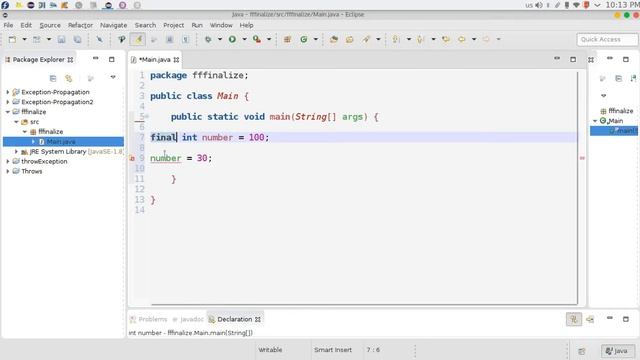Viewport: 640px width, 360px height.
Task: Open the Debug configurations dropdown arrow
Action: click(220, 39)
